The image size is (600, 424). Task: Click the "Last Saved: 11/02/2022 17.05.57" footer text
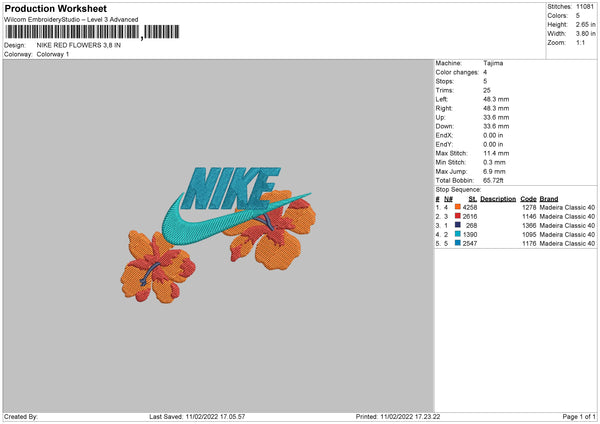coord(197,417)
